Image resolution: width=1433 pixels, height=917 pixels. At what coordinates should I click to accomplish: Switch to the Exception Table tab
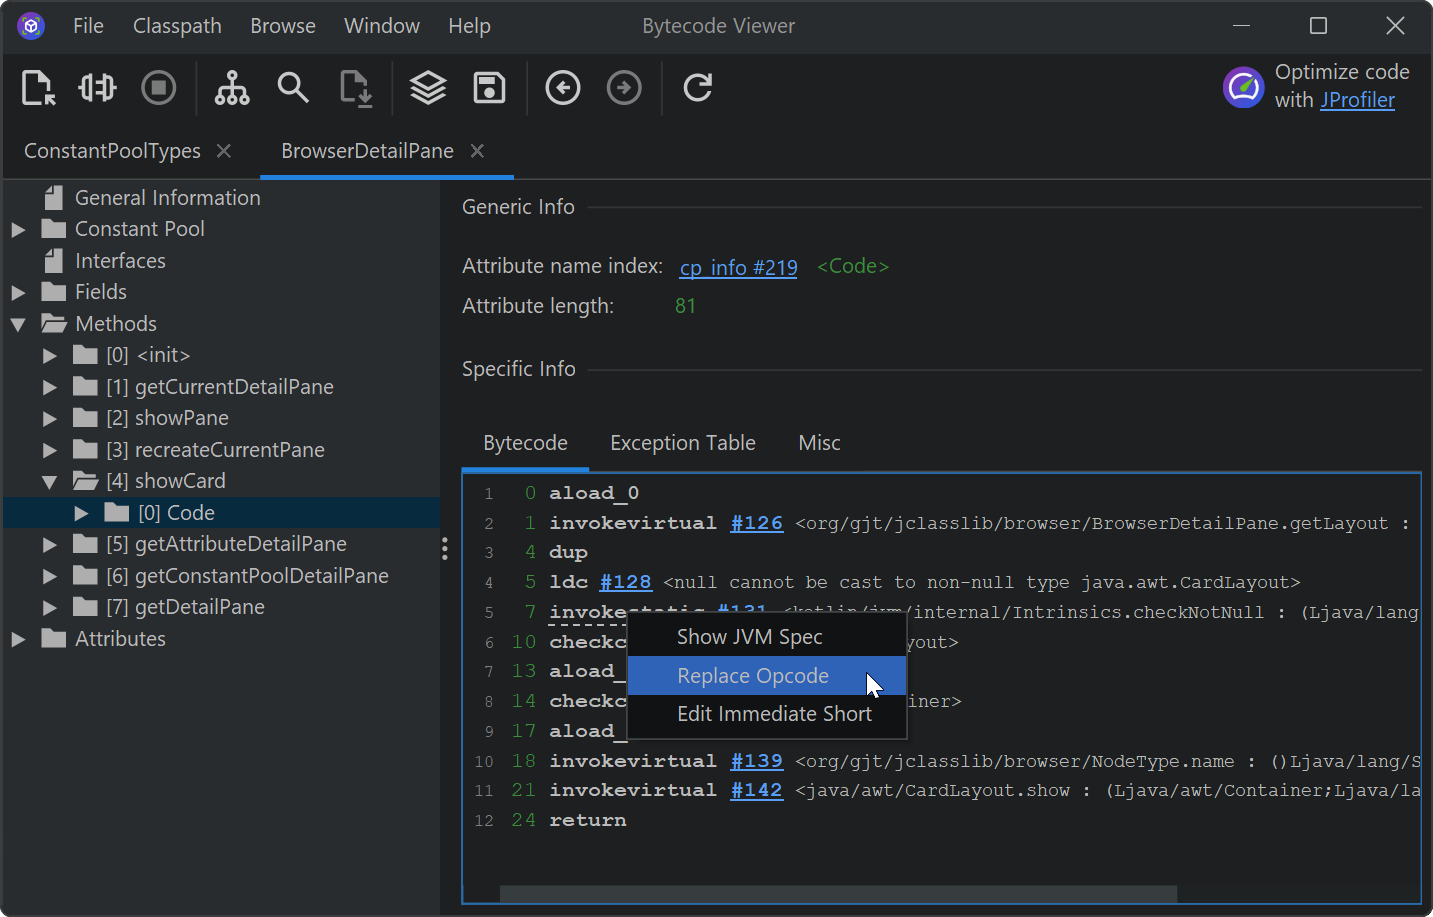683,443
